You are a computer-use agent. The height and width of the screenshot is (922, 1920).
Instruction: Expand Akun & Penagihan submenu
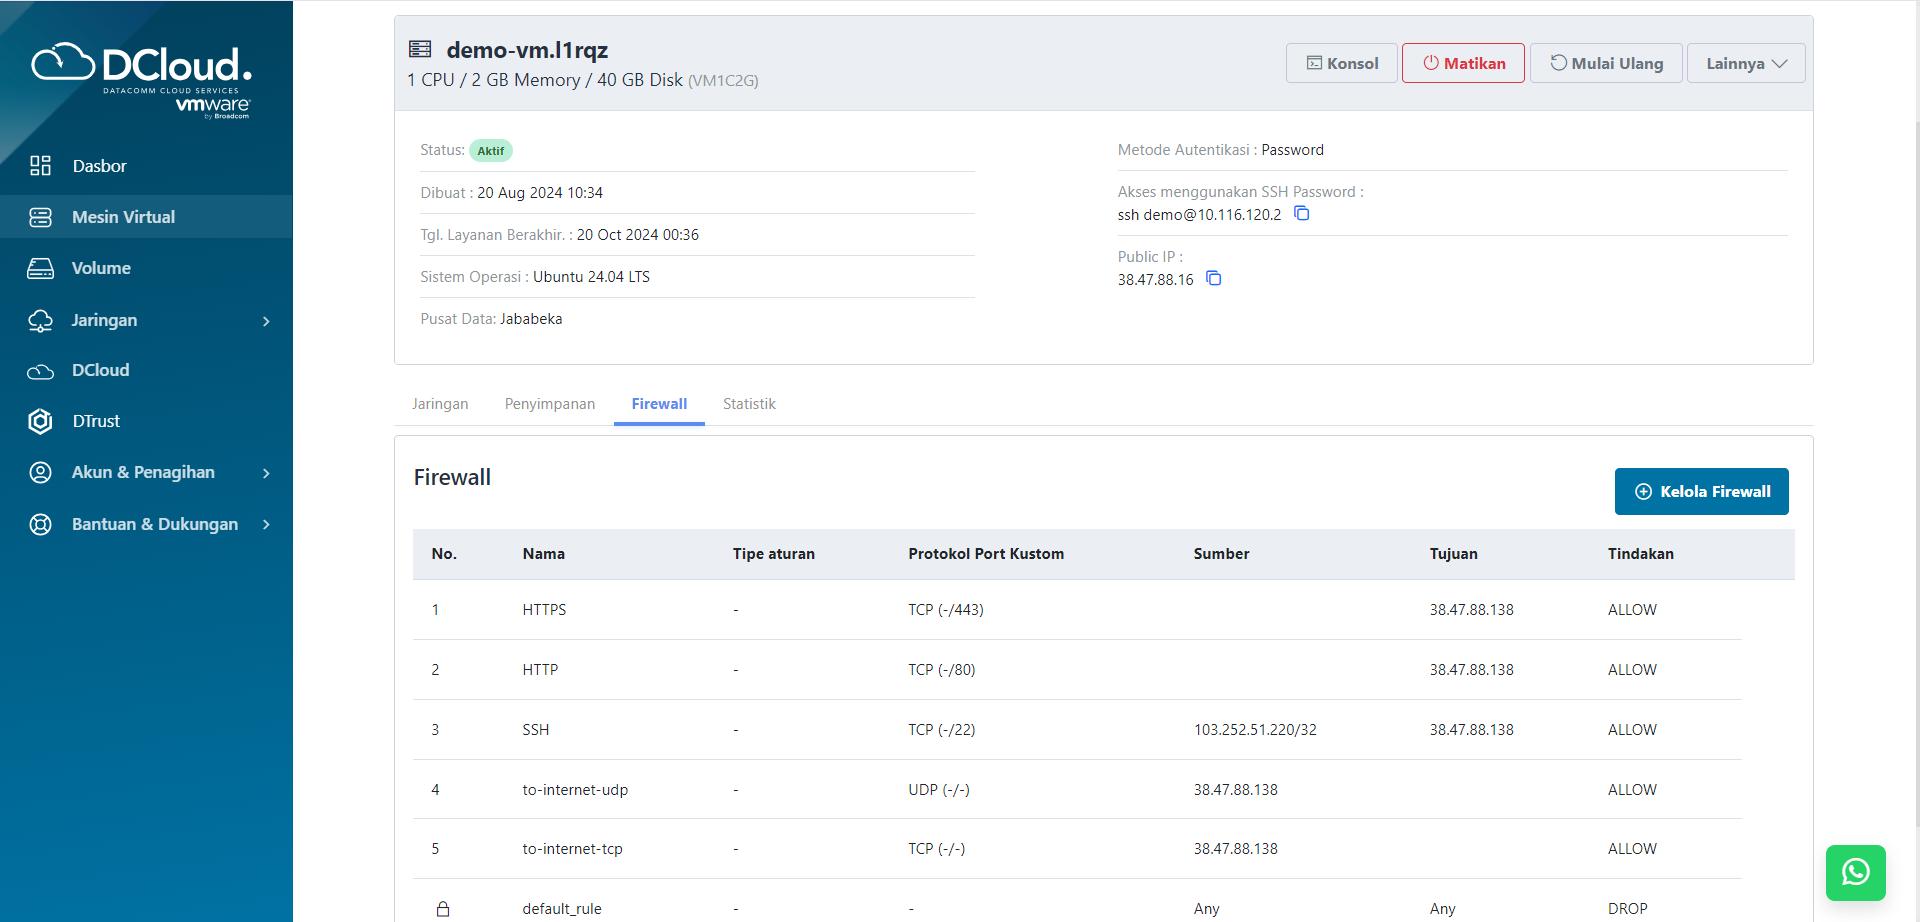click(266, 473)
